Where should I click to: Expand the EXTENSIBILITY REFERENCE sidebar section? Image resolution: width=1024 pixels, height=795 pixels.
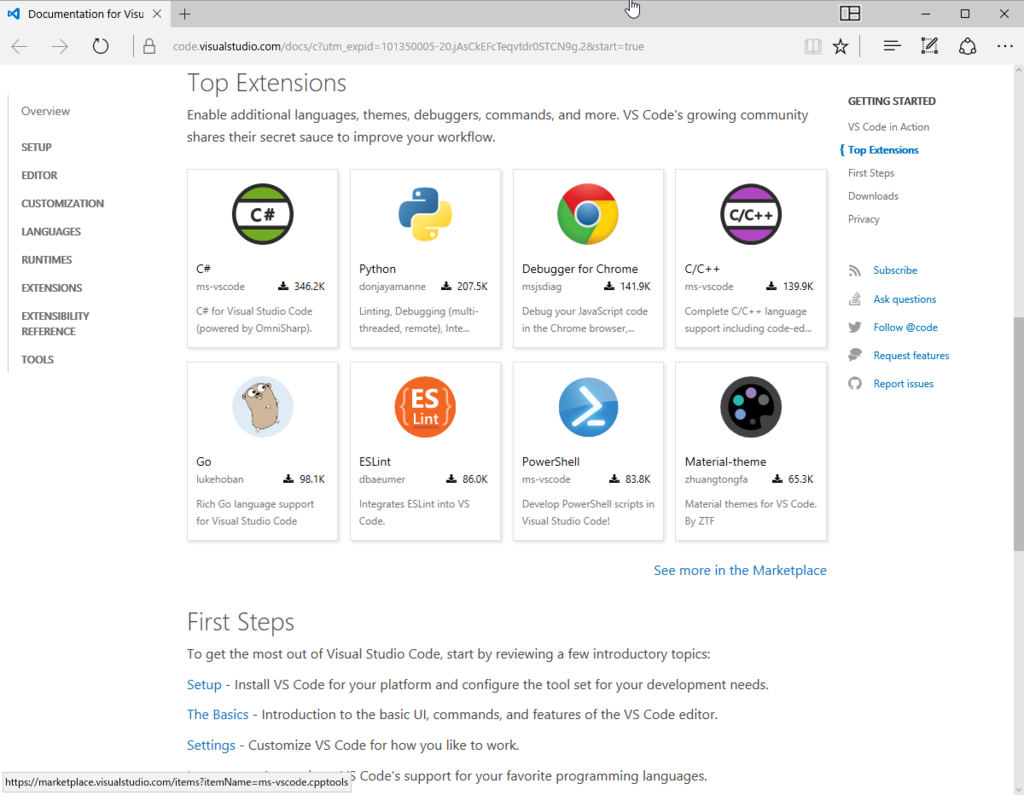coord(55,323)
